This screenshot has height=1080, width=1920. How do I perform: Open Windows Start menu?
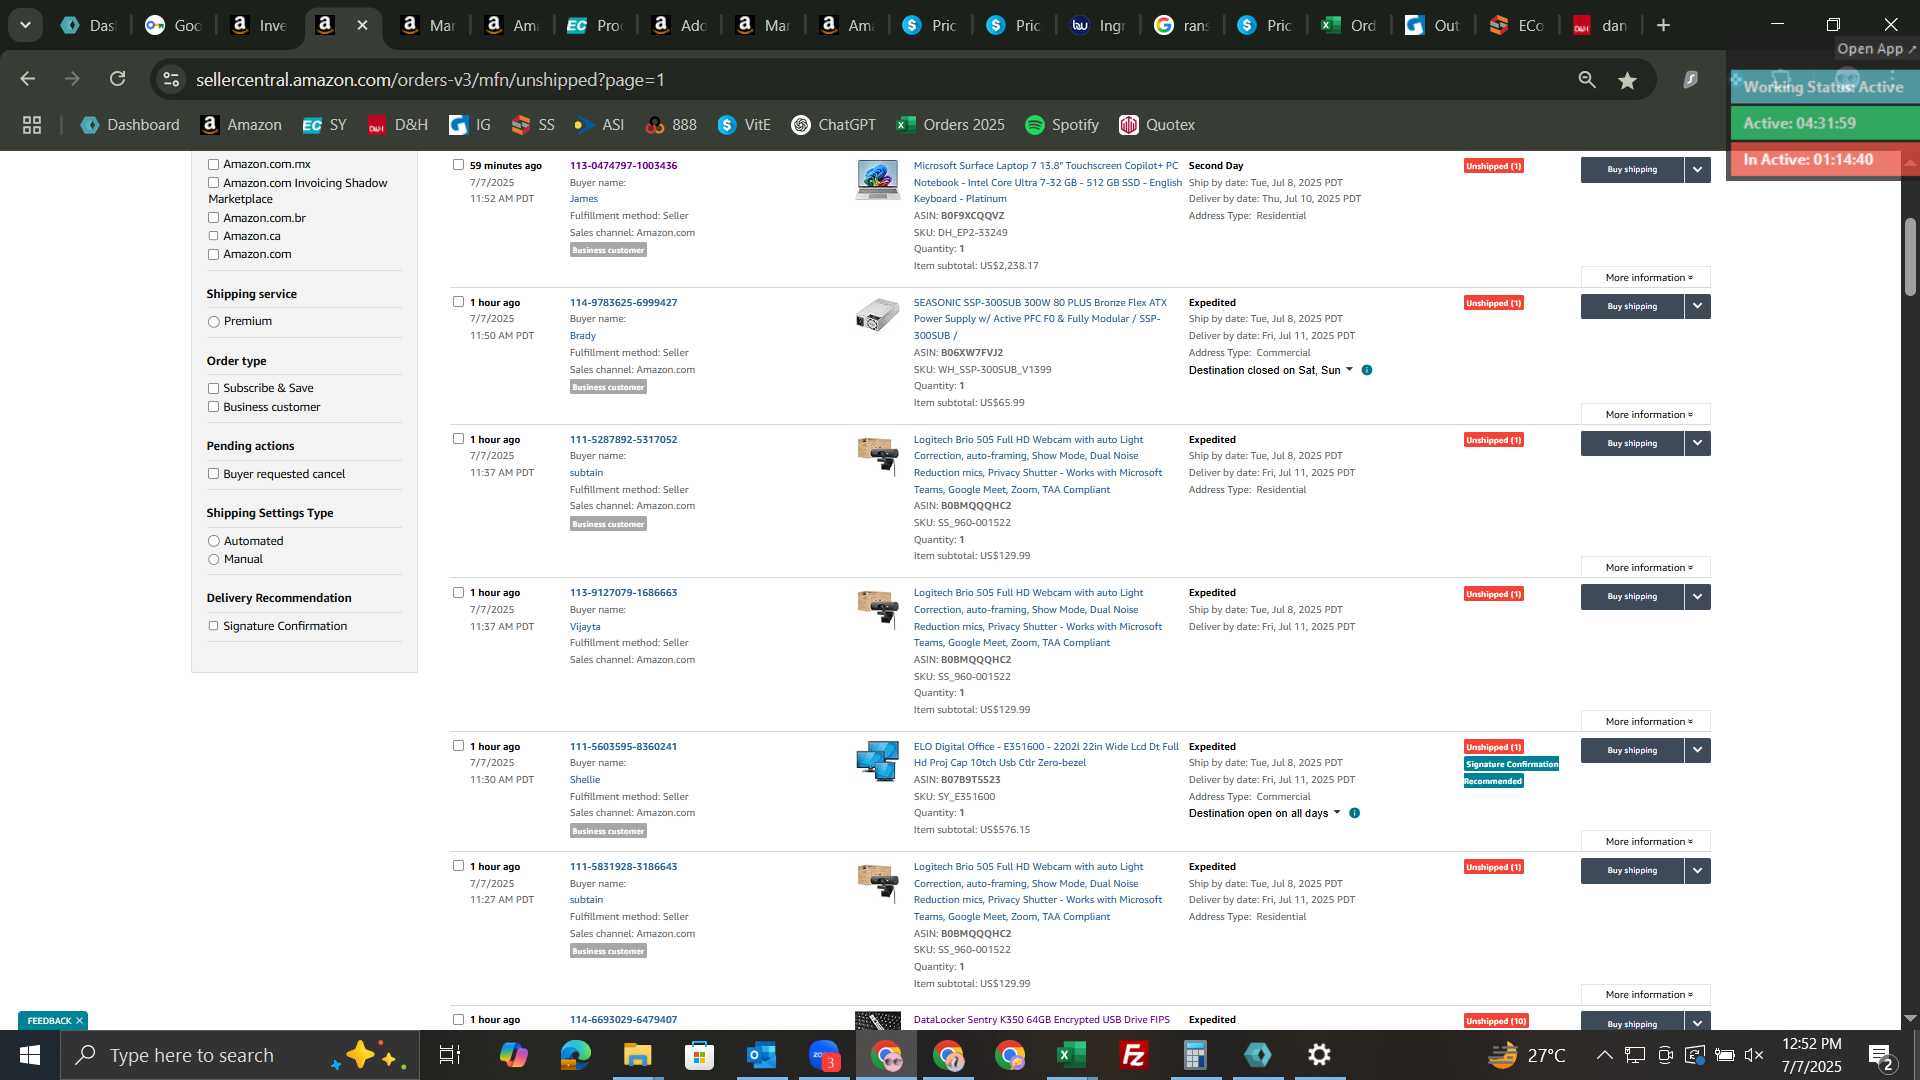coord(30,1055)
